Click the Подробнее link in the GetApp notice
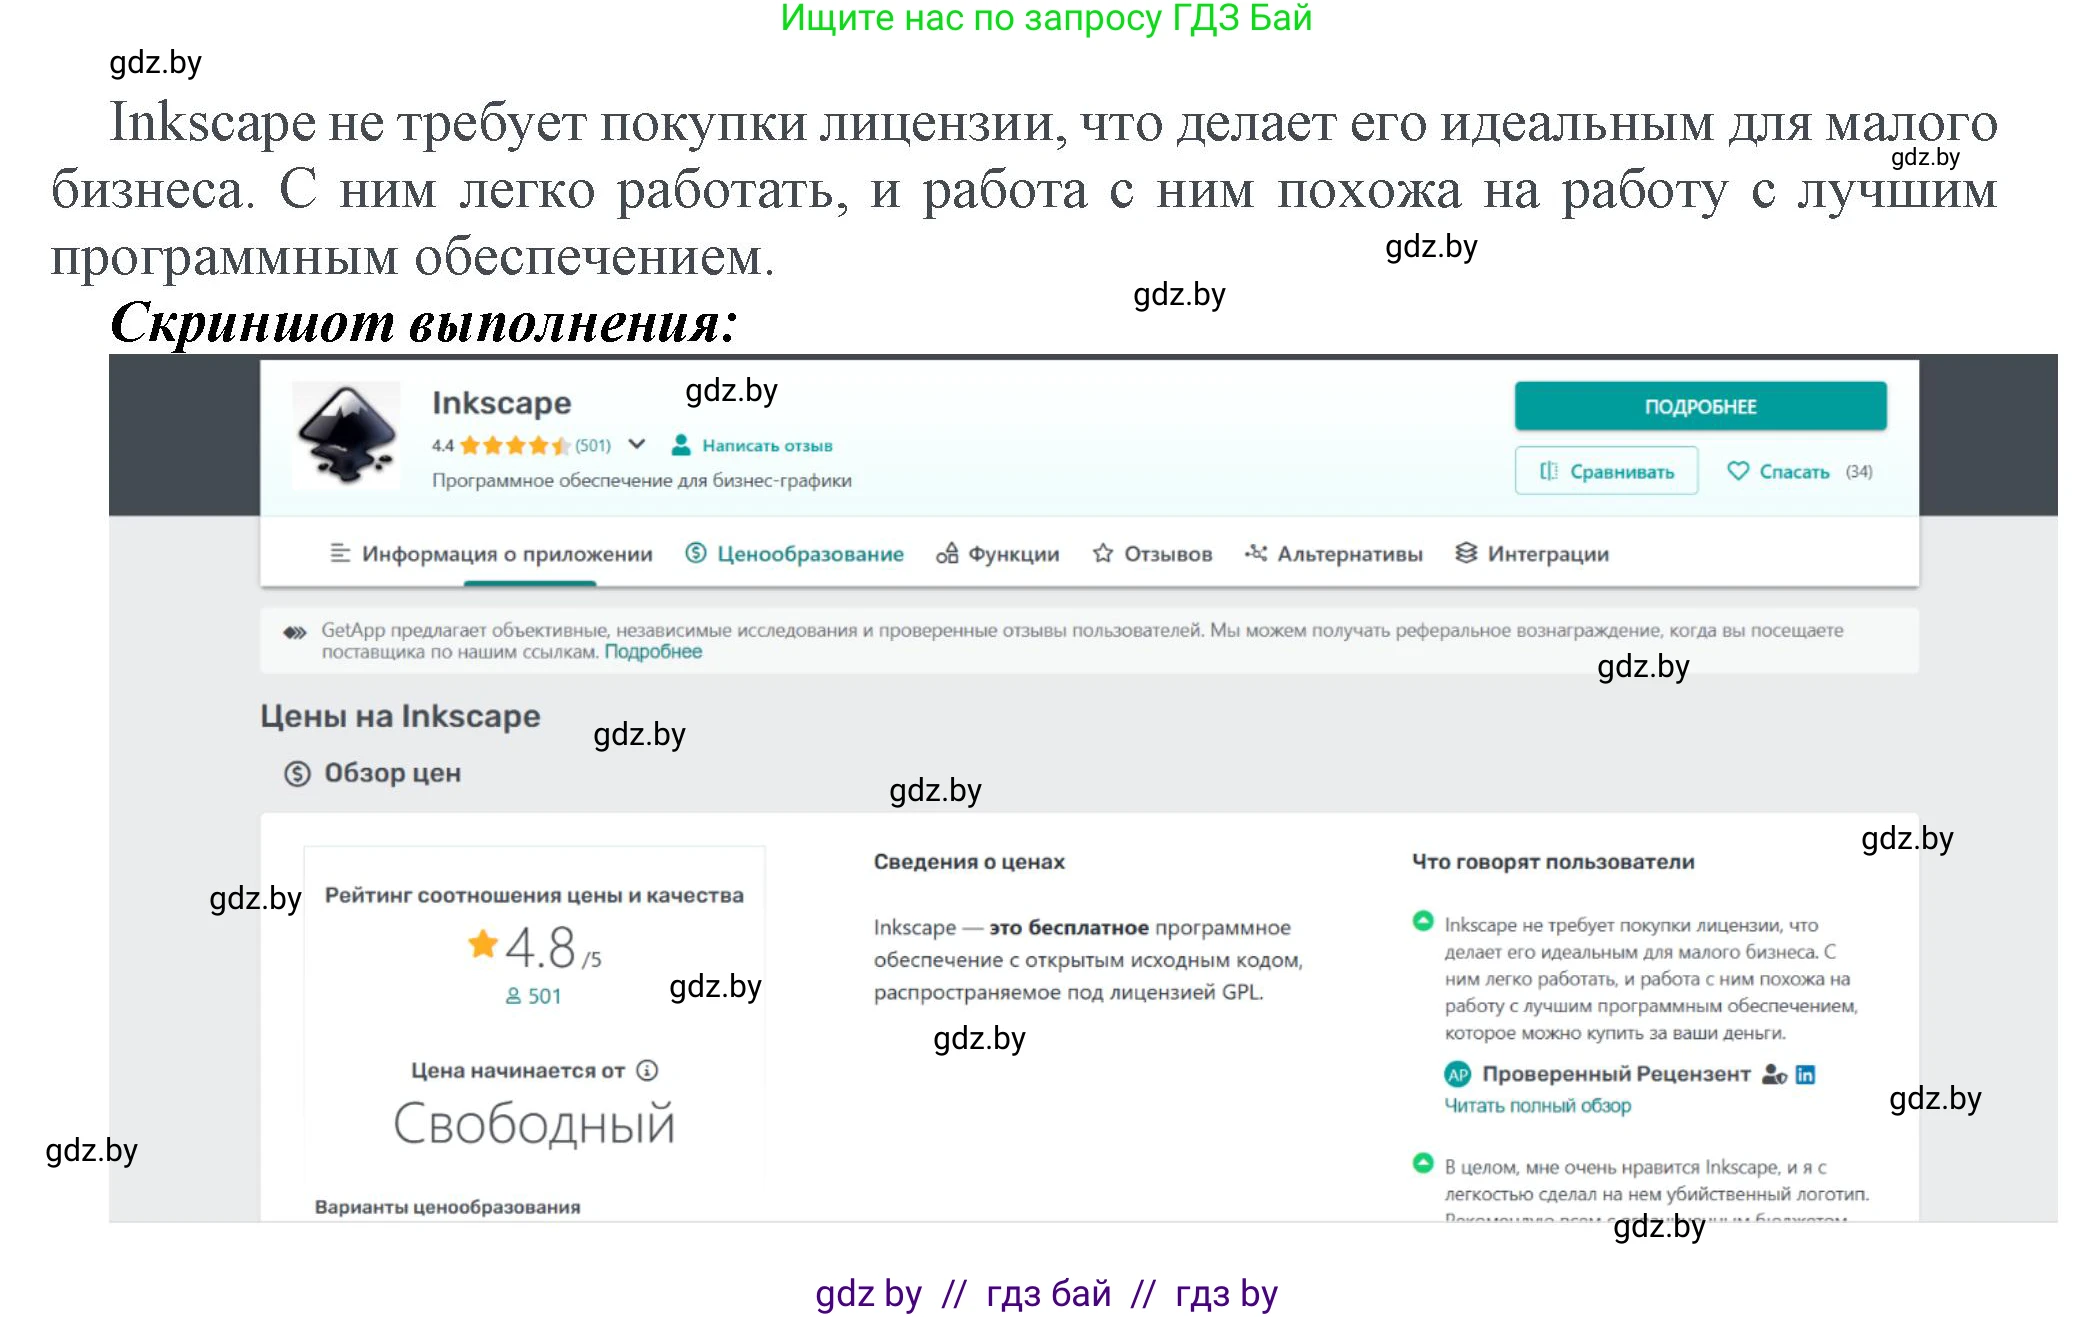 tap(654, 651)
